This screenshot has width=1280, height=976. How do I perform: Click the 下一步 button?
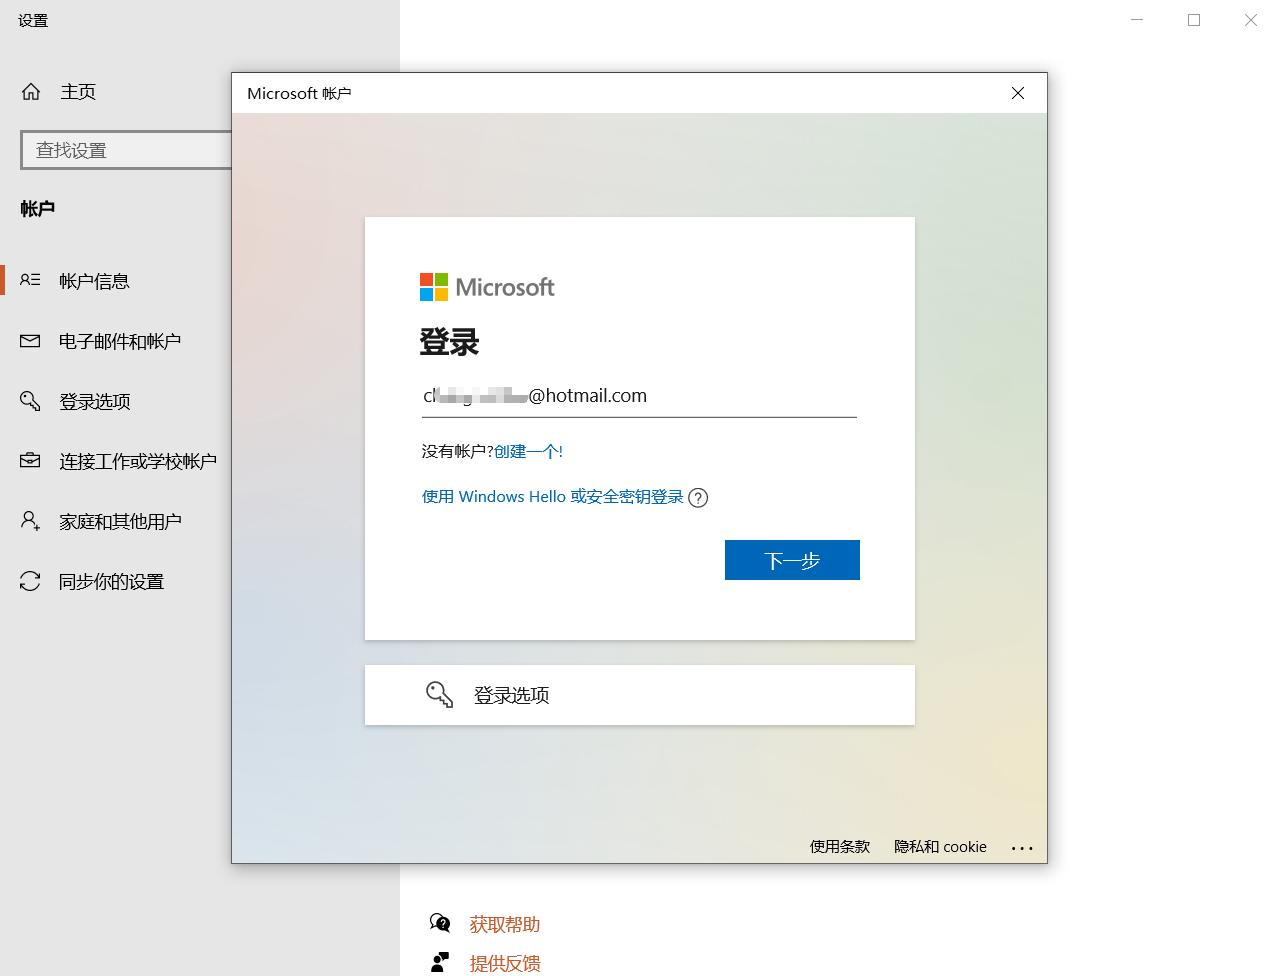coord(791,560)
